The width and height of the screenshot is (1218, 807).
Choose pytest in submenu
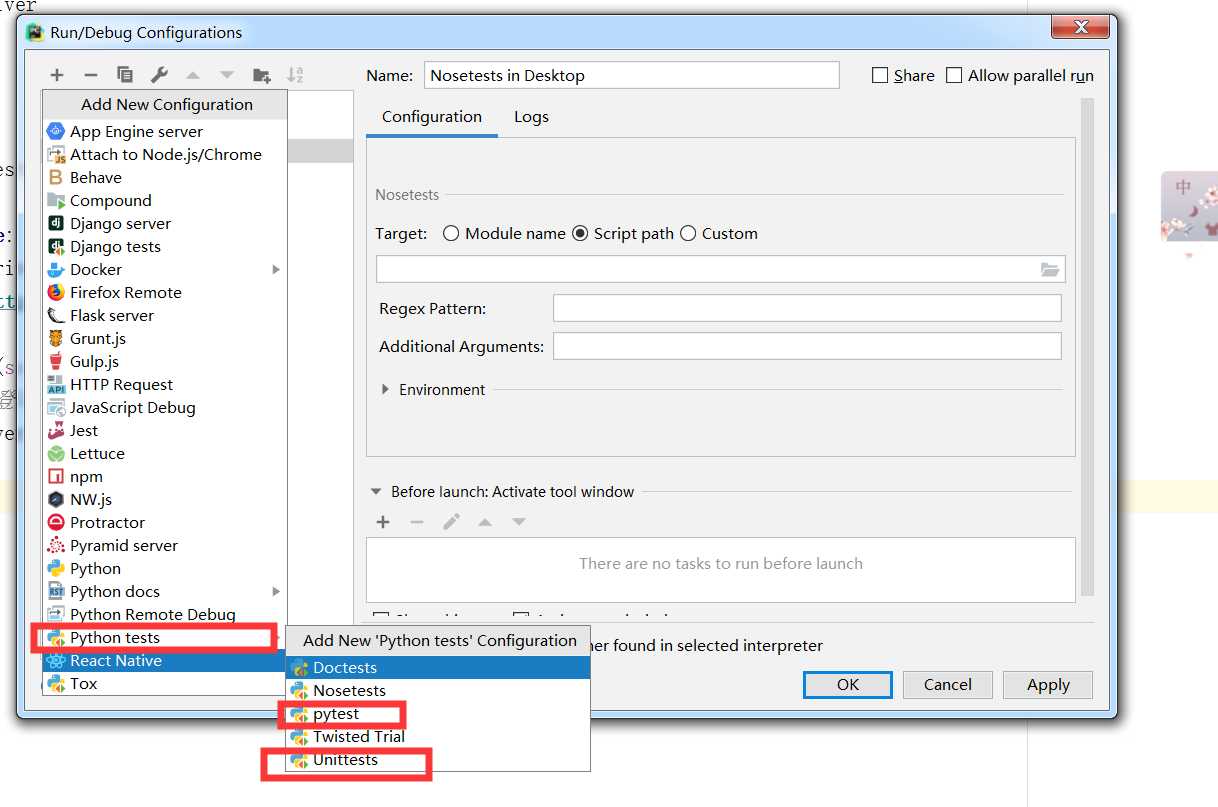438,714
